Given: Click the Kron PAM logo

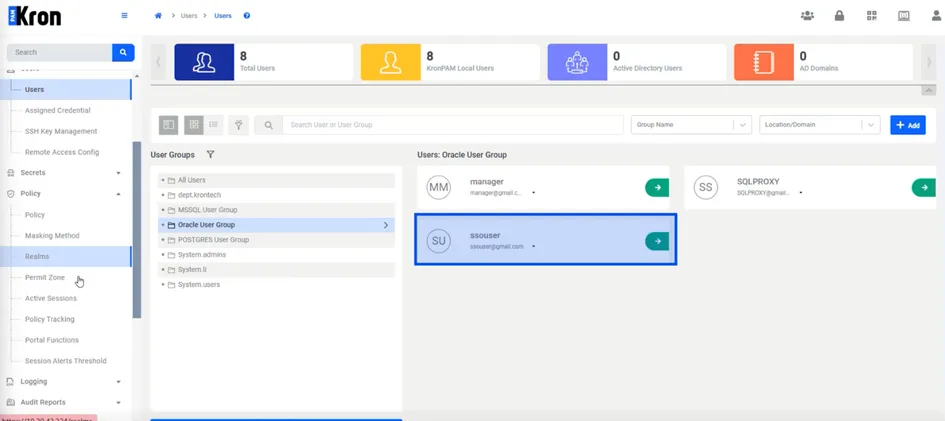Looking at the screenshot, I should click(x=34, y=16).
